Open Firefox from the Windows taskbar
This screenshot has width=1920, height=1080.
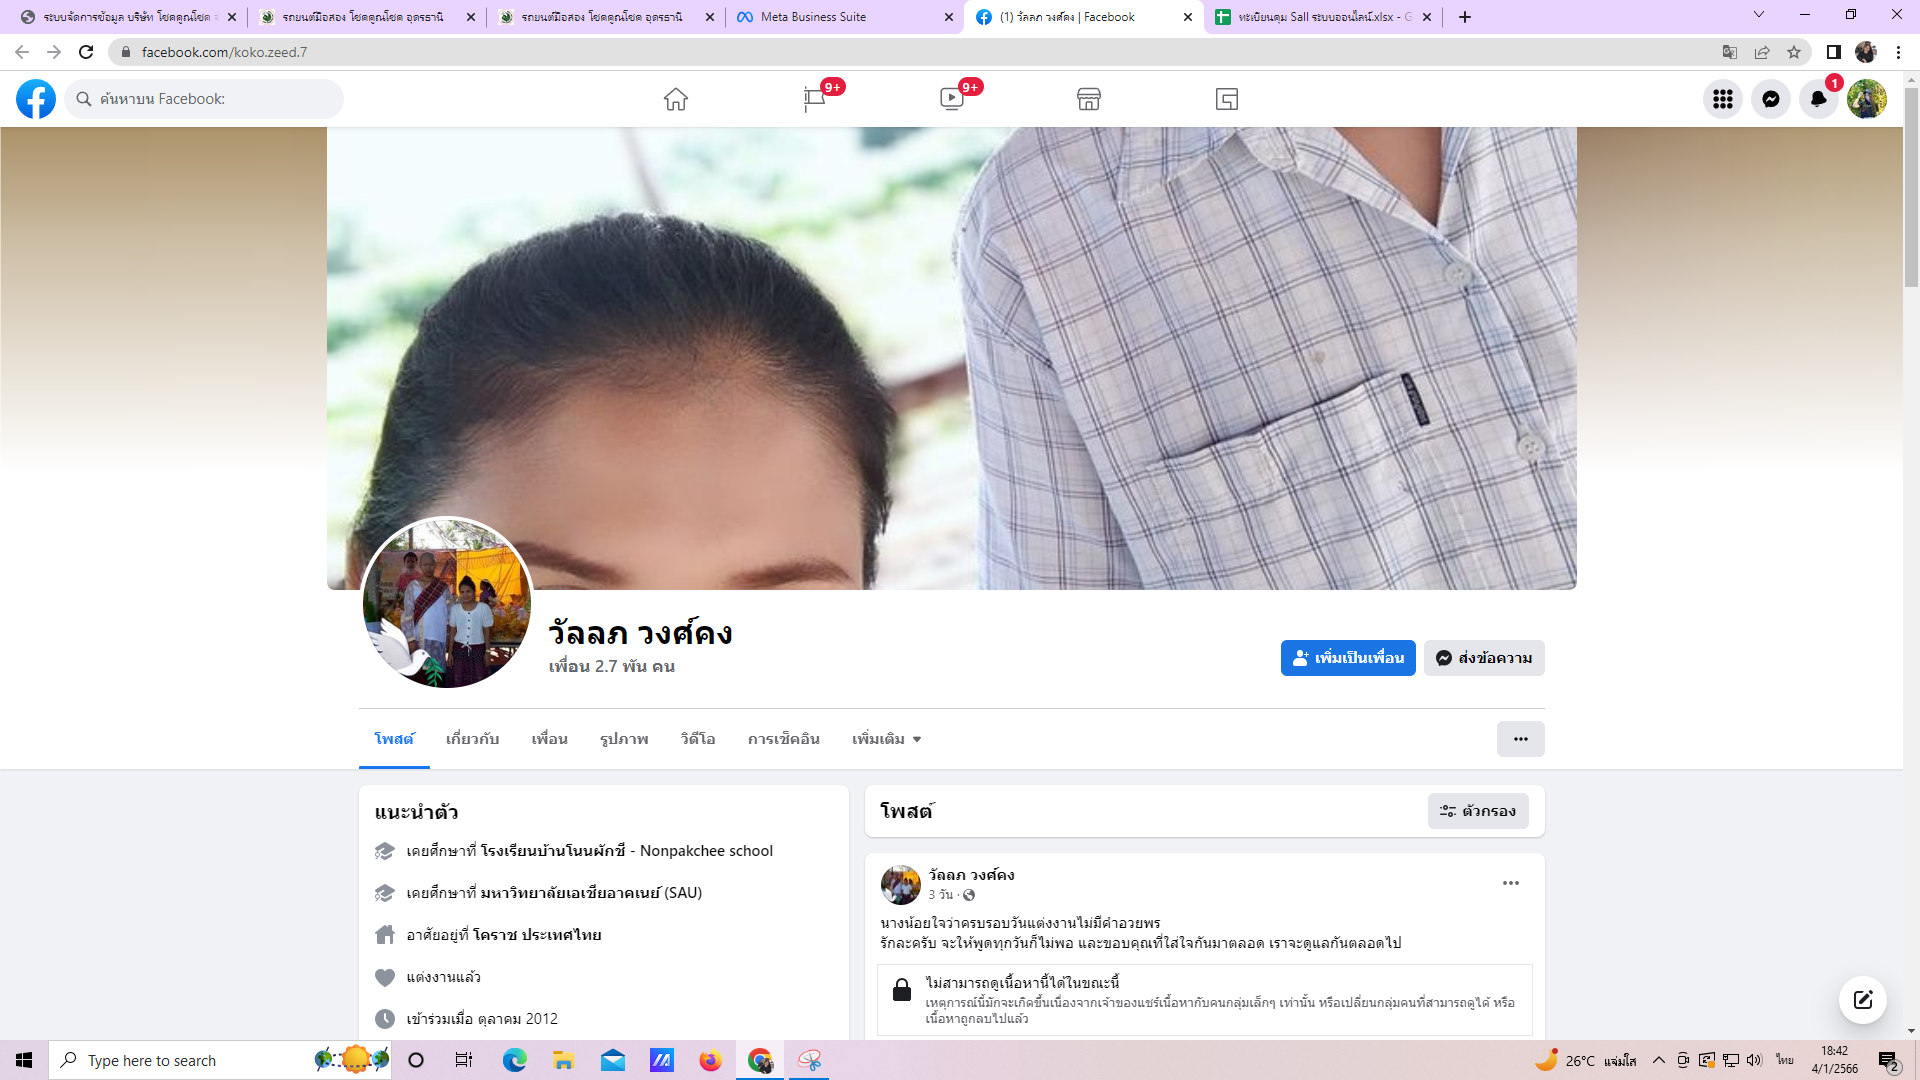click(x=710, y=1060)
